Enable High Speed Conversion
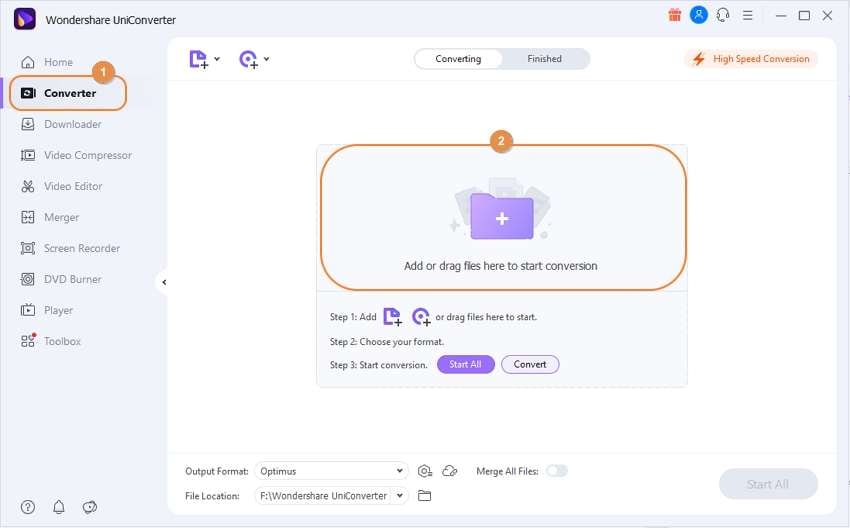This screenshot has width=850, height=528. click(x=751, y=59)
